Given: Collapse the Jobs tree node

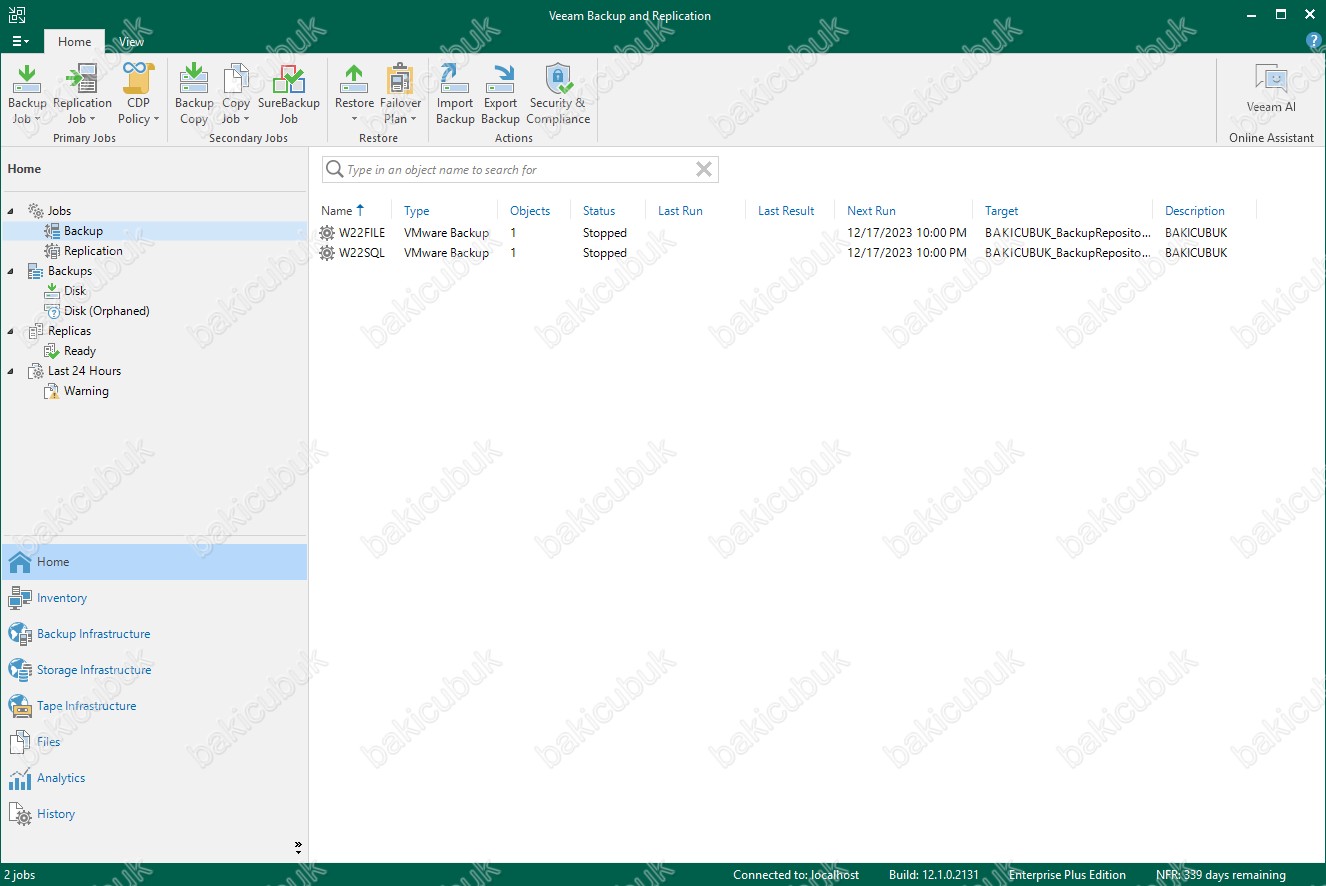Looking at the screenshot, I should point(11,211).
